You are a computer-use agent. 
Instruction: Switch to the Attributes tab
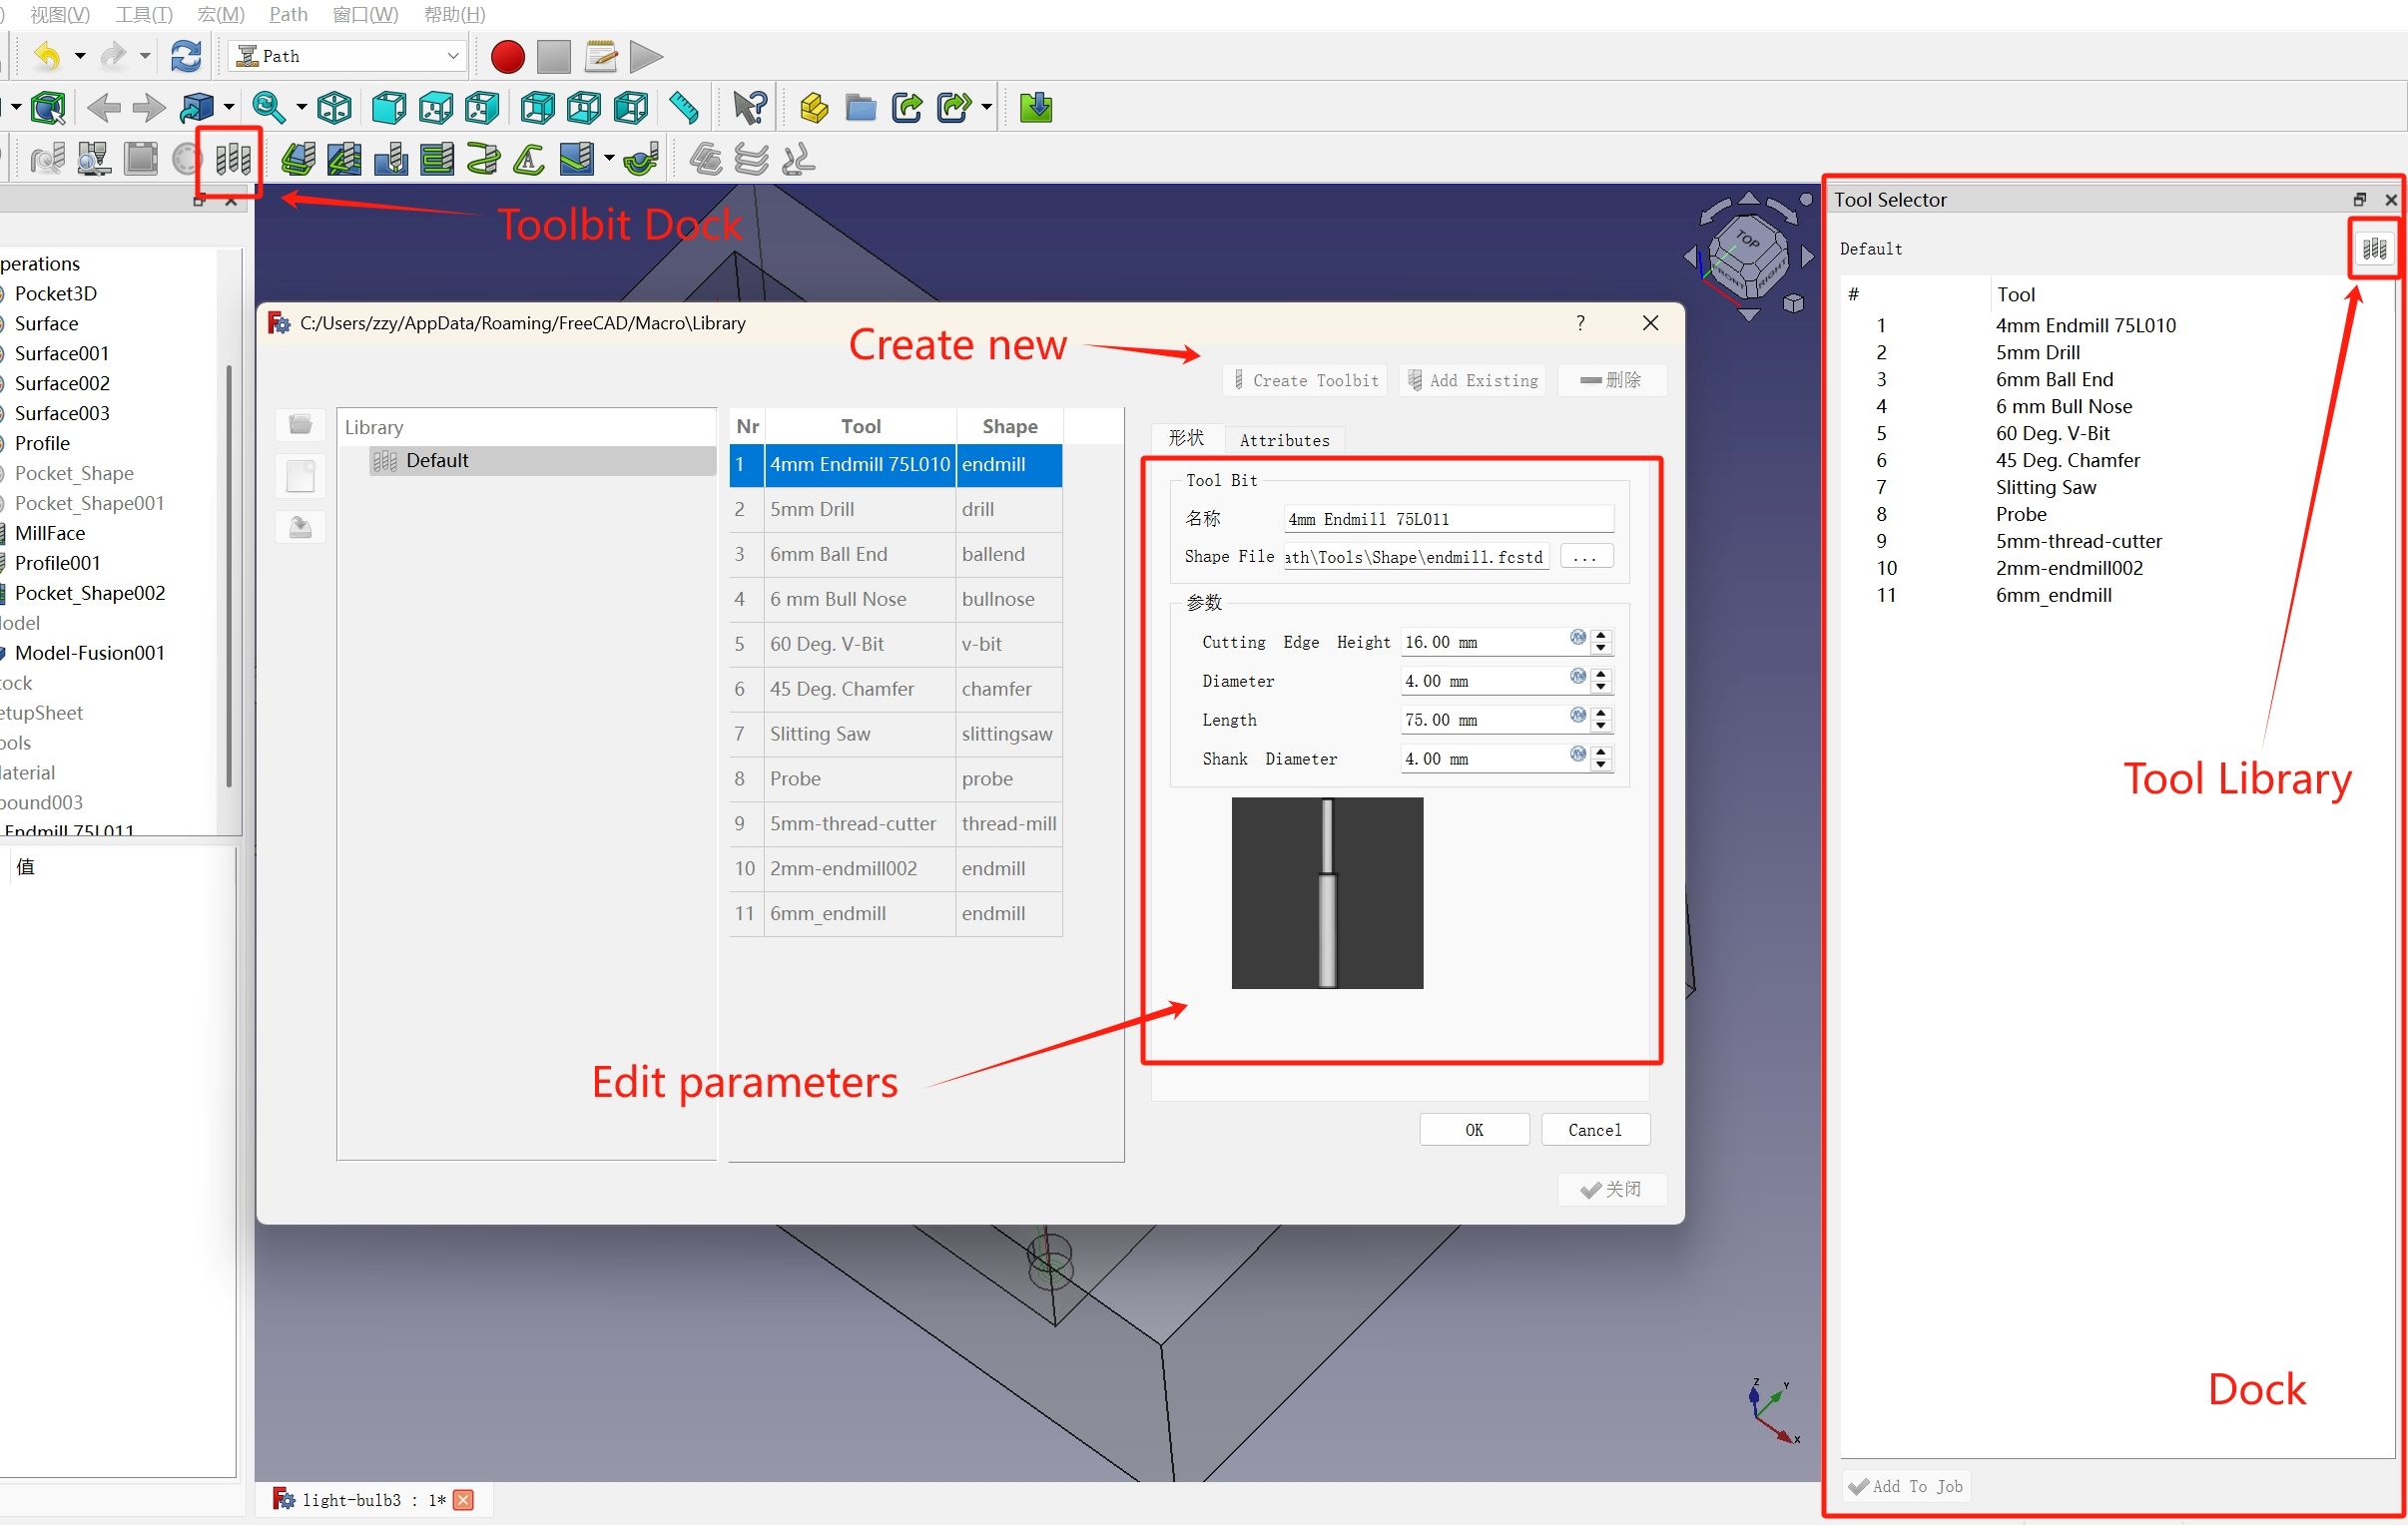pos(1284,440)
